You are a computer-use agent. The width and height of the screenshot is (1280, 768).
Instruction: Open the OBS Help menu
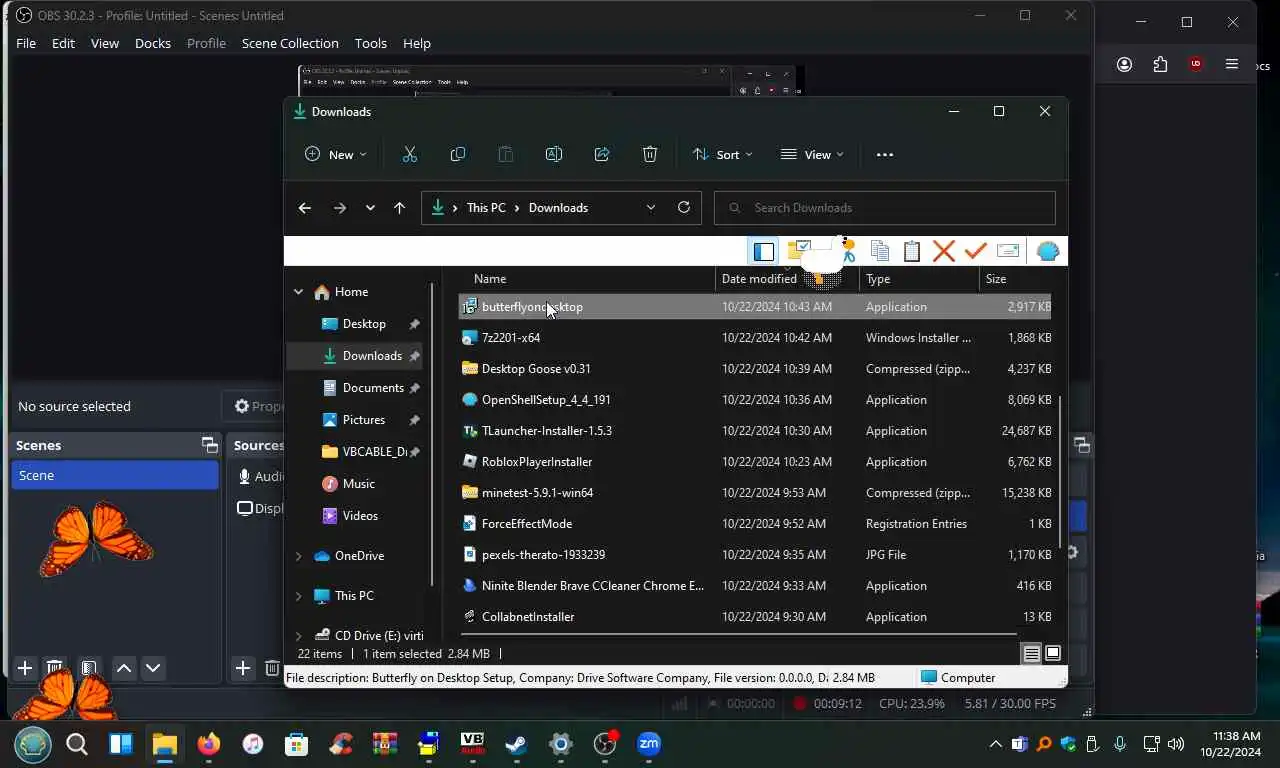[x=417, y=43]
